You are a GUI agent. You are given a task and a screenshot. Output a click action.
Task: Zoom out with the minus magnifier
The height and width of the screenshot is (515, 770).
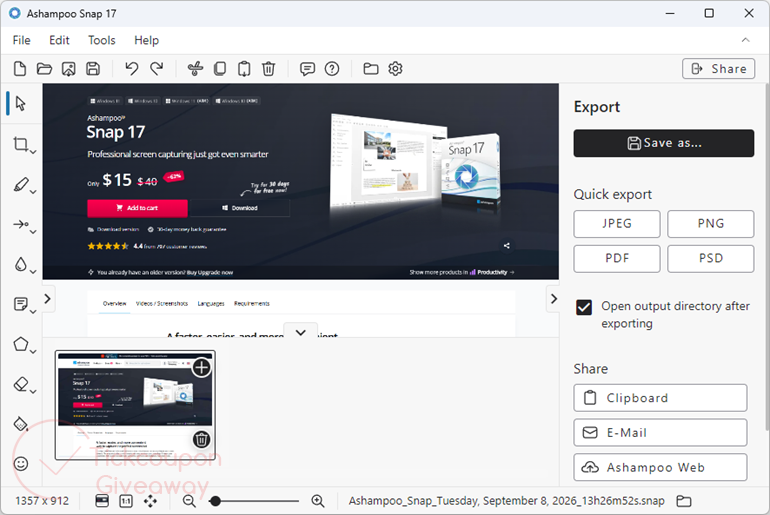pos(189,501)
